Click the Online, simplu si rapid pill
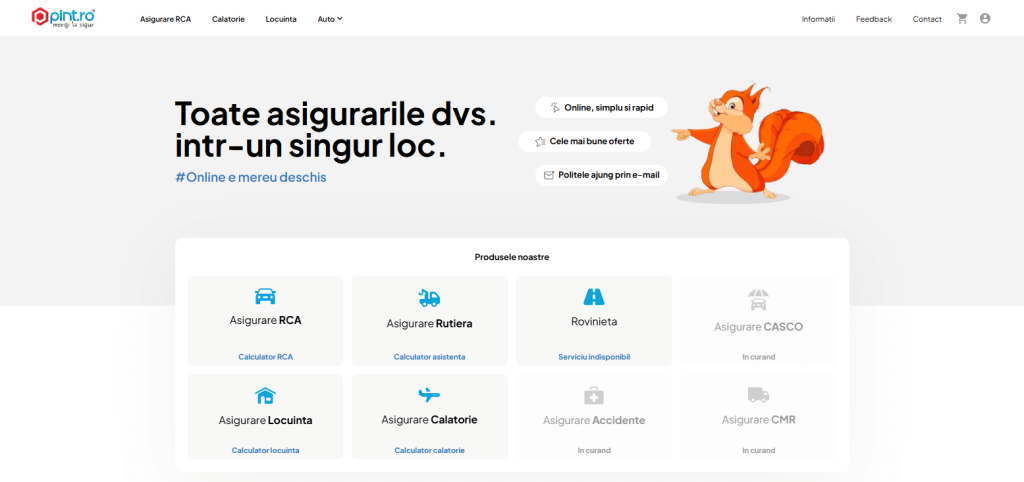 601,108
